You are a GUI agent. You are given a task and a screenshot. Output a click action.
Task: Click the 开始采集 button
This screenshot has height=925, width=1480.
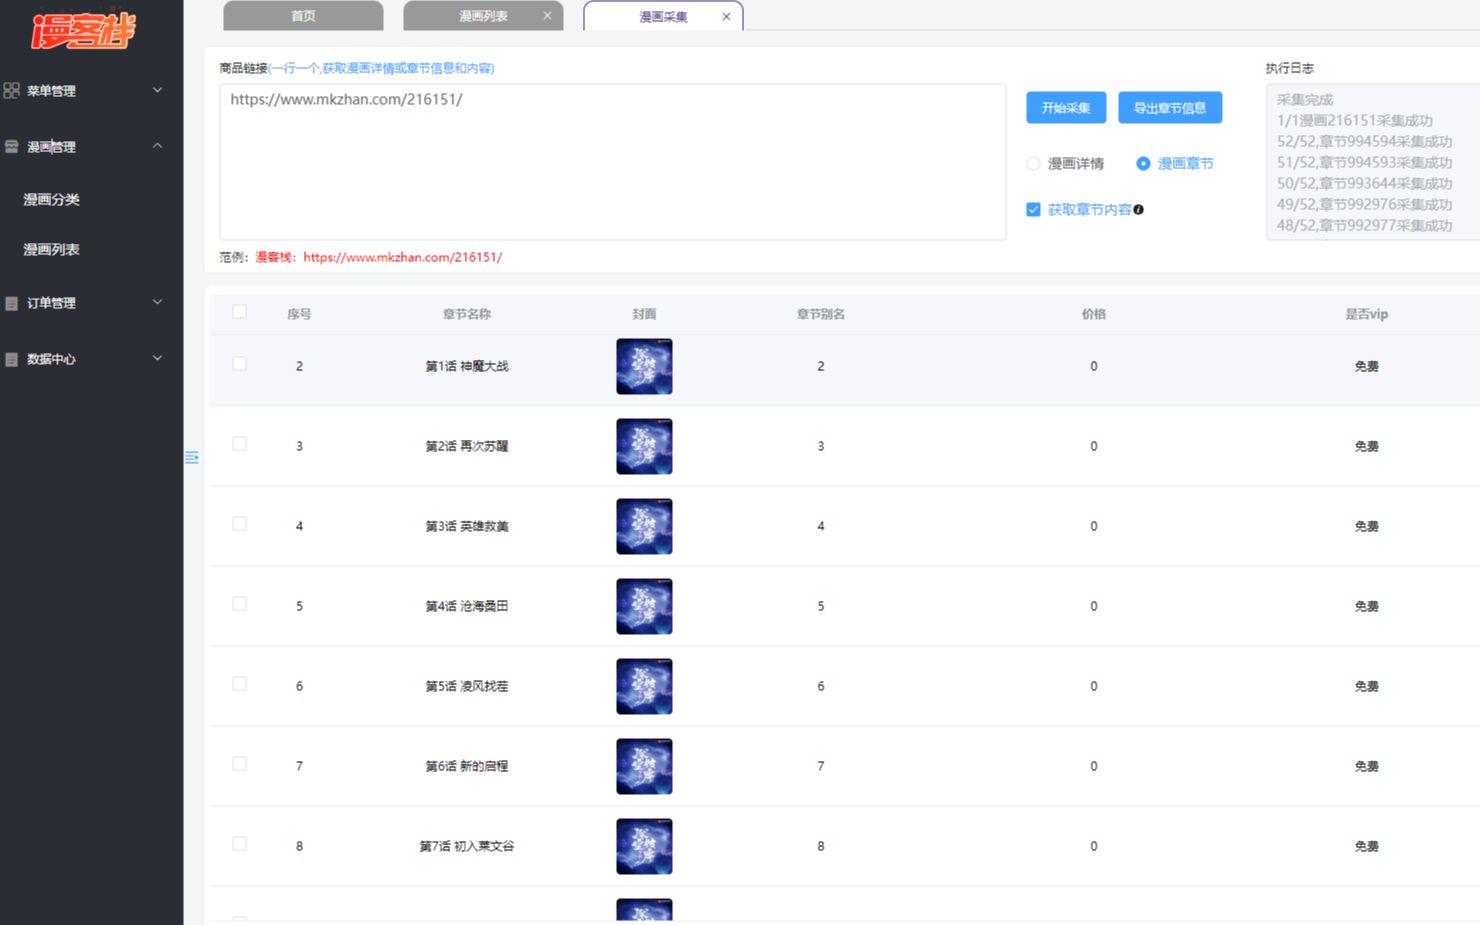tap(1066, 108)
